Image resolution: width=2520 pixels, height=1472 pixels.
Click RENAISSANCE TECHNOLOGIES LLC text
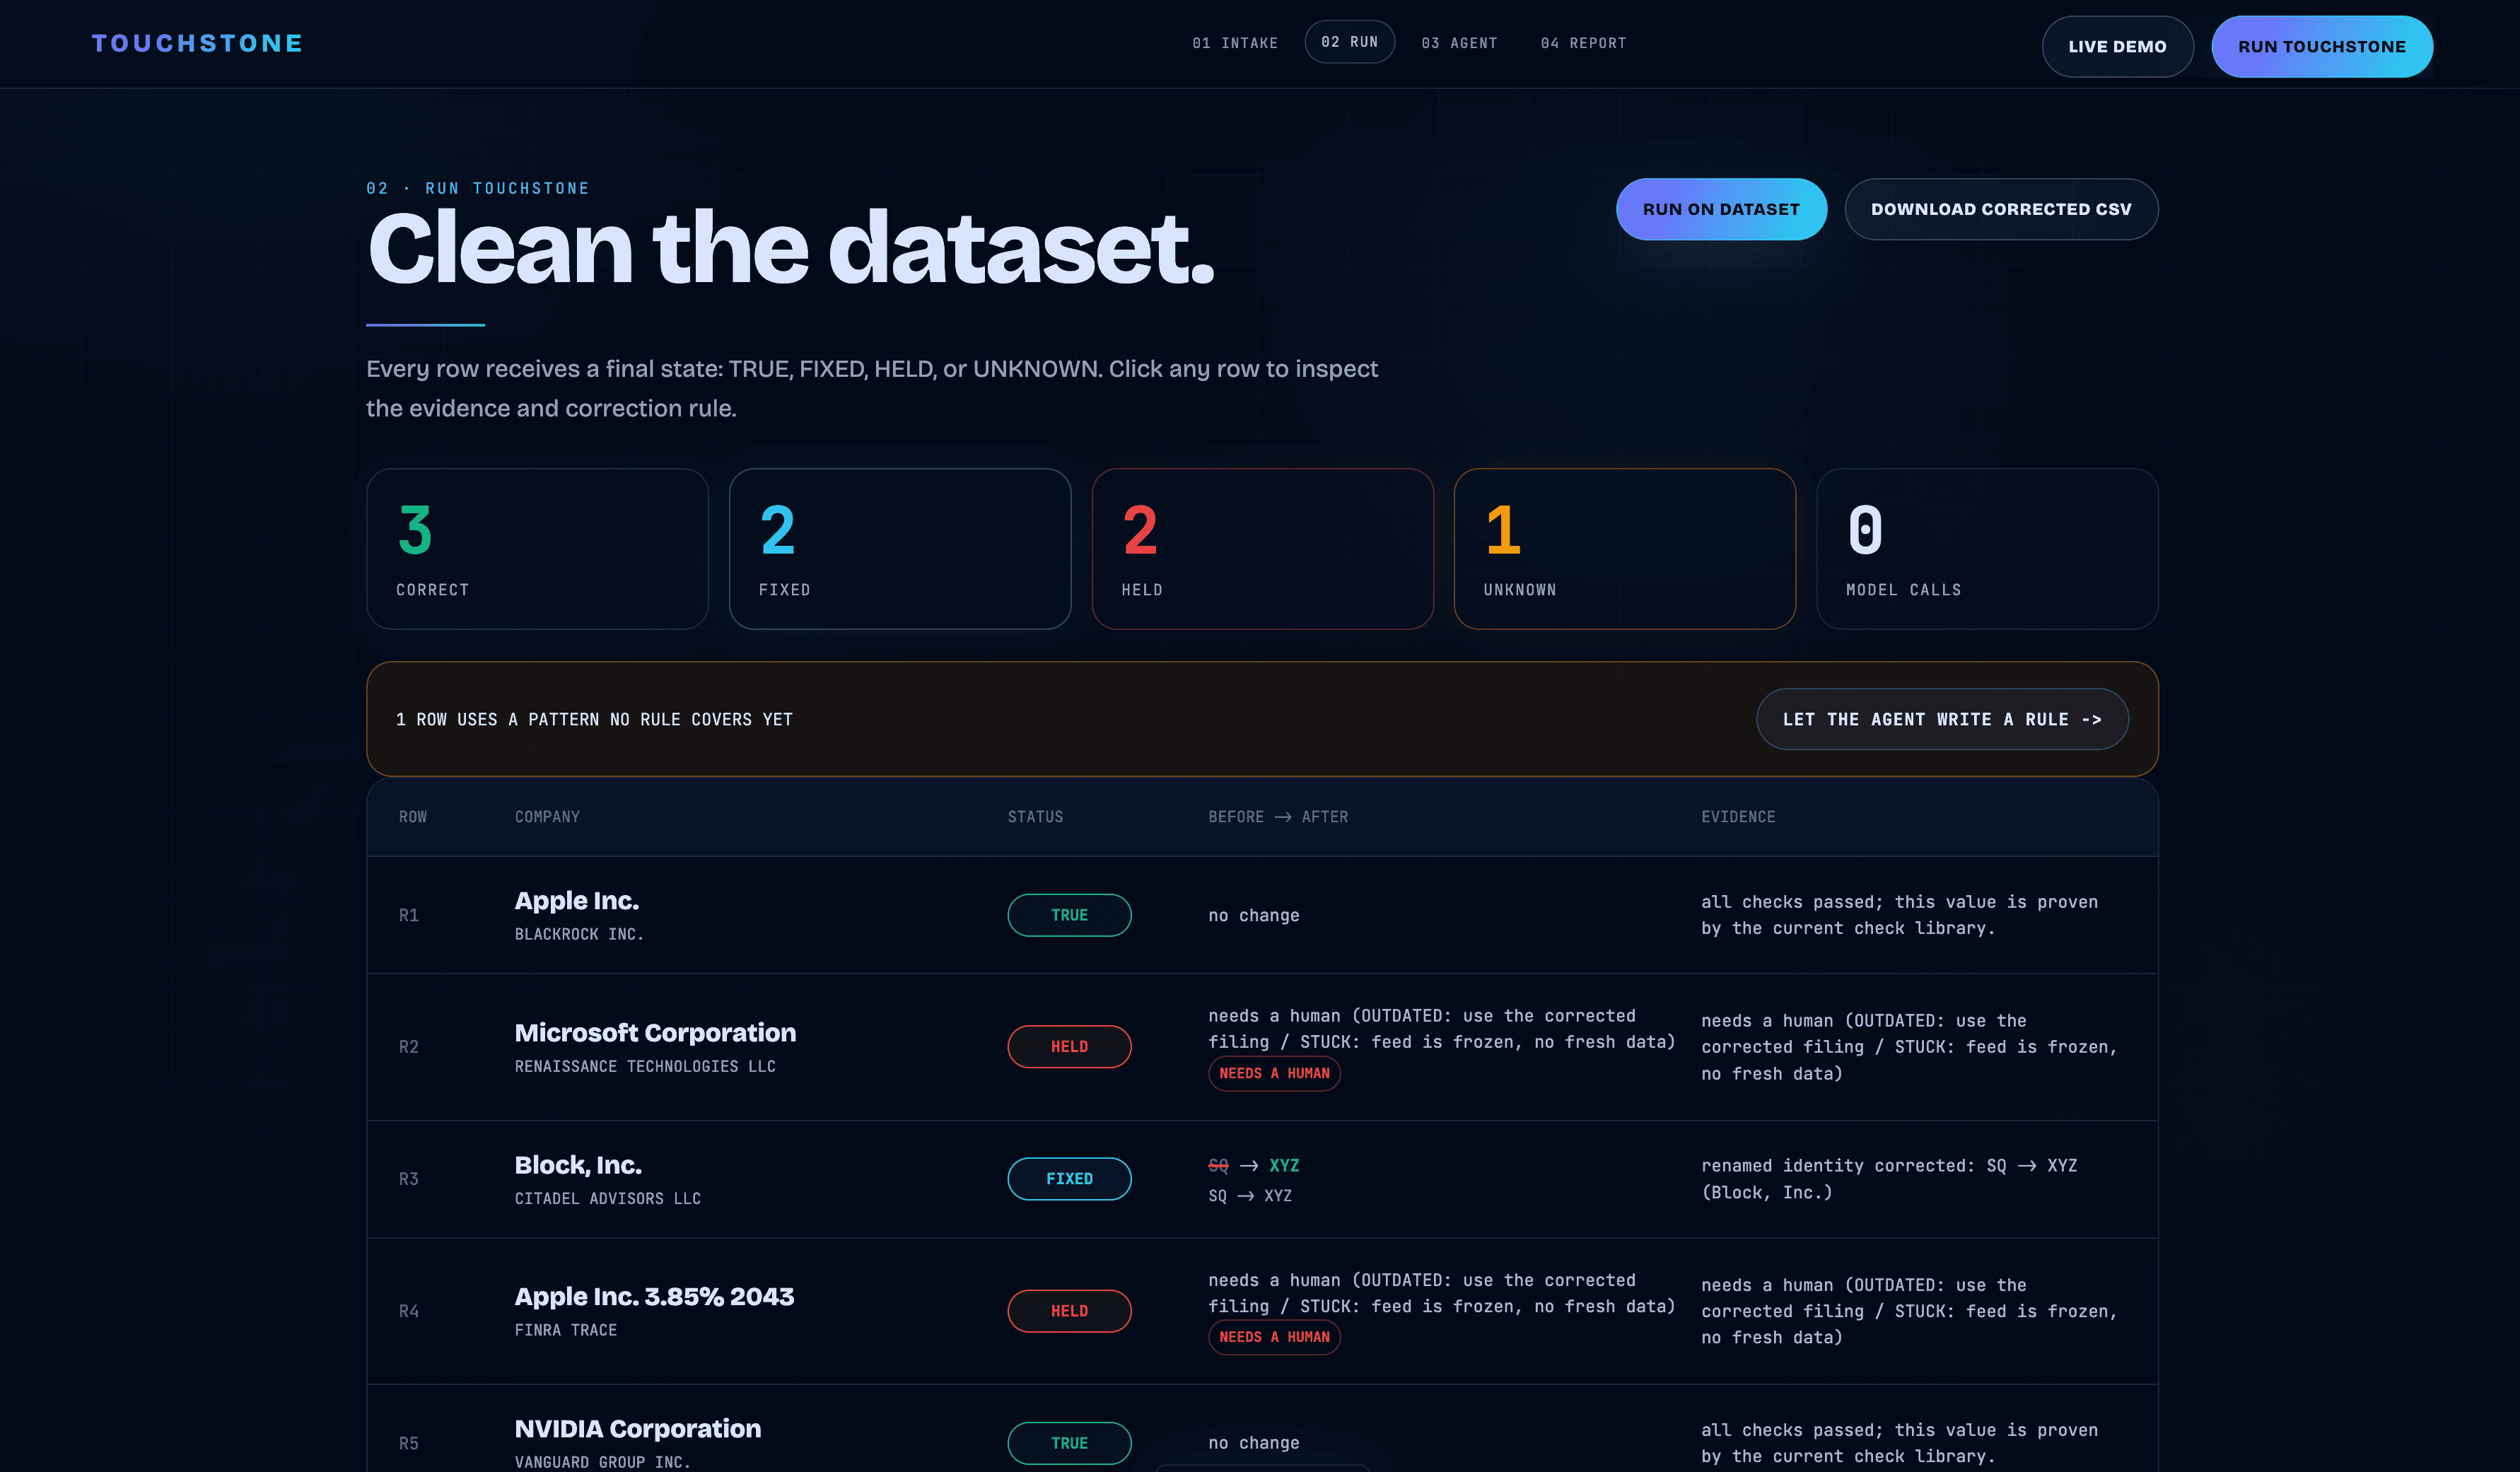pyautogui.click(x=645, y=1066)
